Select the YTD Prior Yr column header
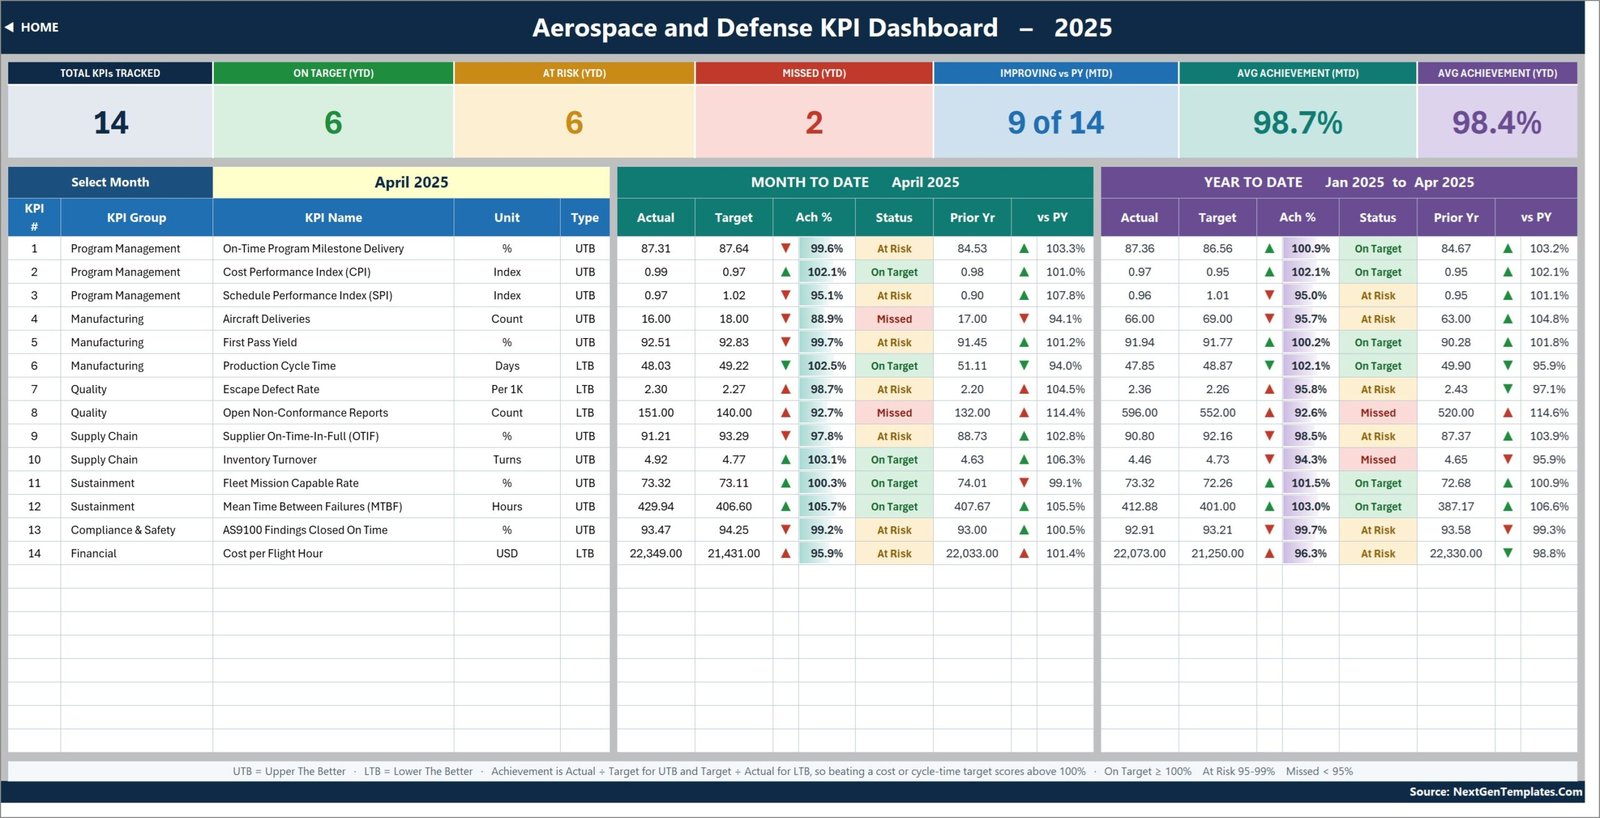This screenshot has height=818, width=1600. tap(1456, 217)
